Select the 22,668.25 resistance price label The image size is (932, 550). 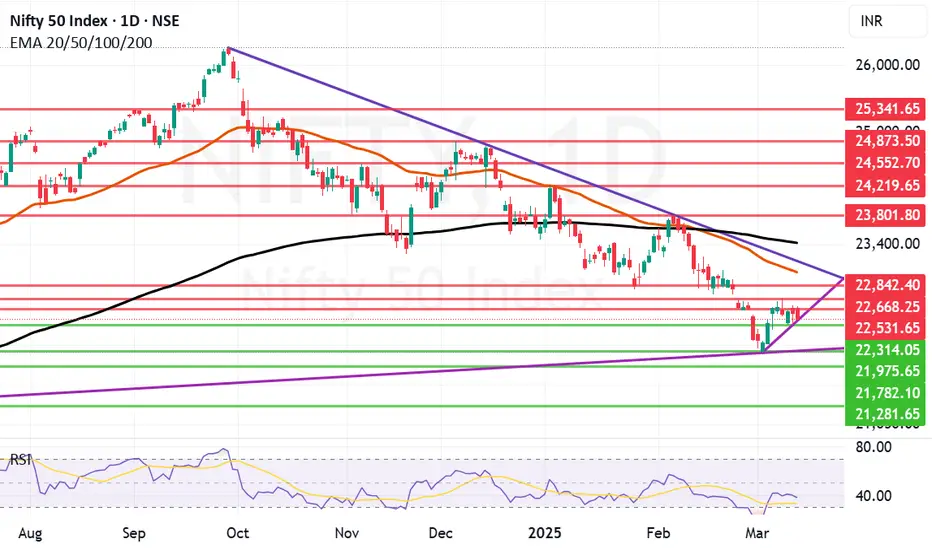coord(885,307)
